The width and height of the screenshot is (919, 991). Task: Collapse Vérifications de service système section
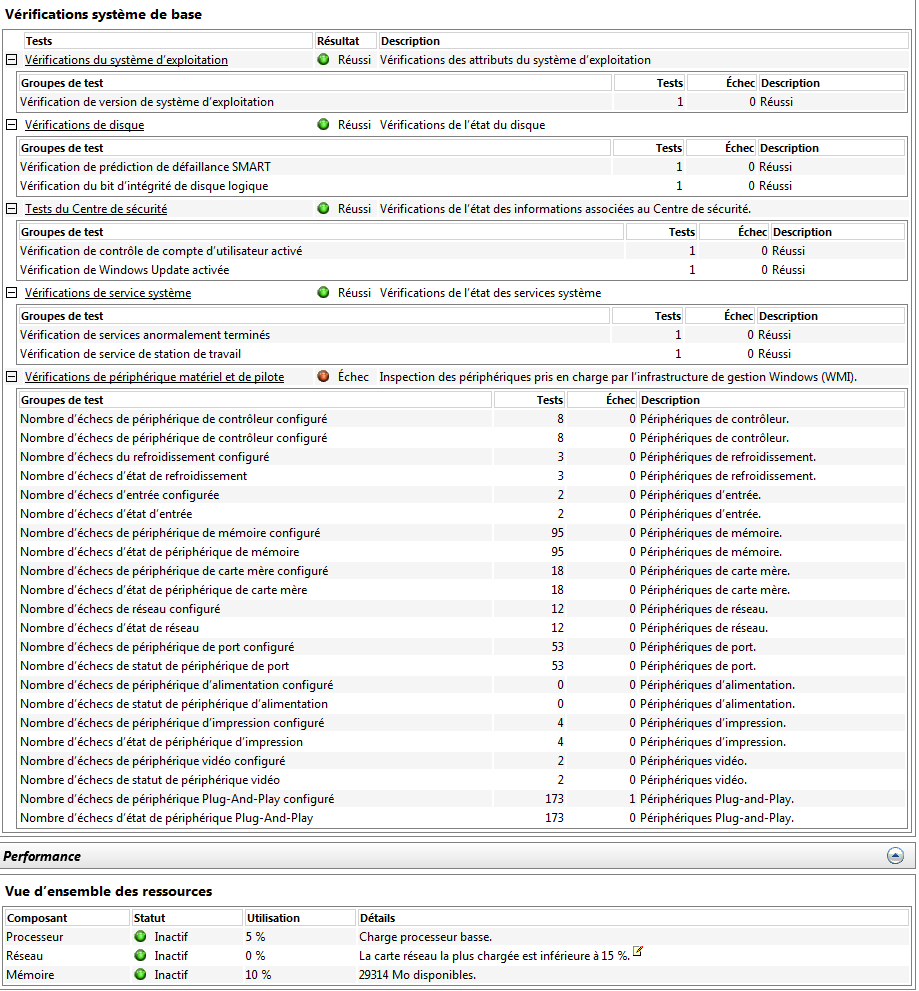tap(11, 293)
